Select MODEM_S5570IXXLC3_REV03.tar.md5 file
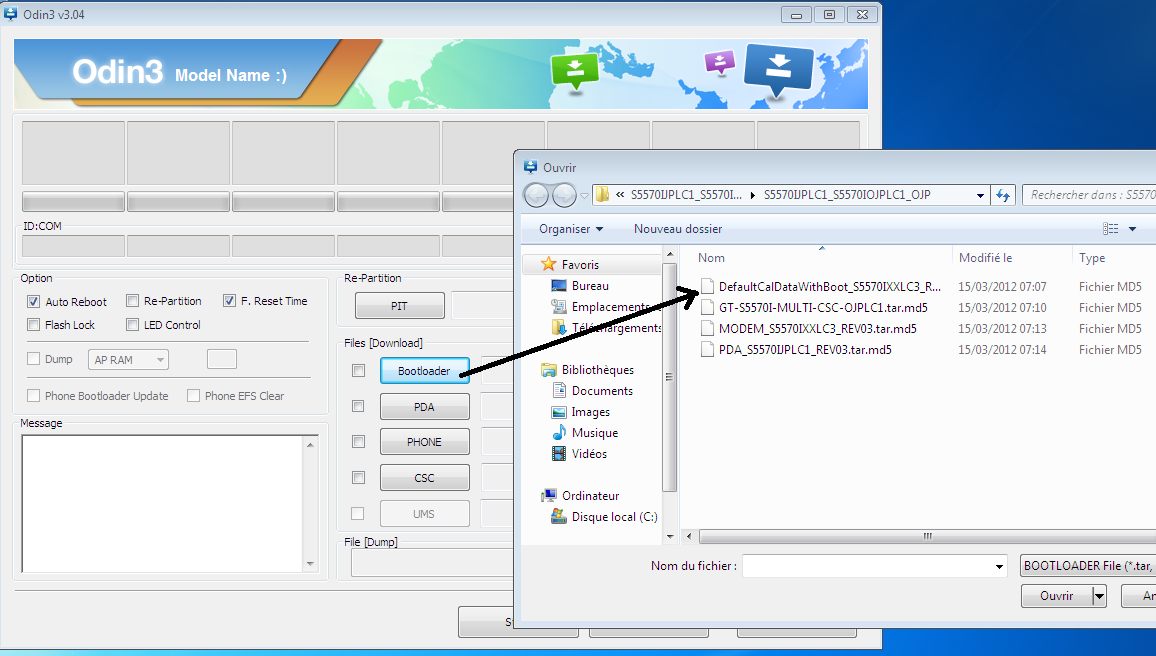The image size is (1156, 656). pos(818,329)
